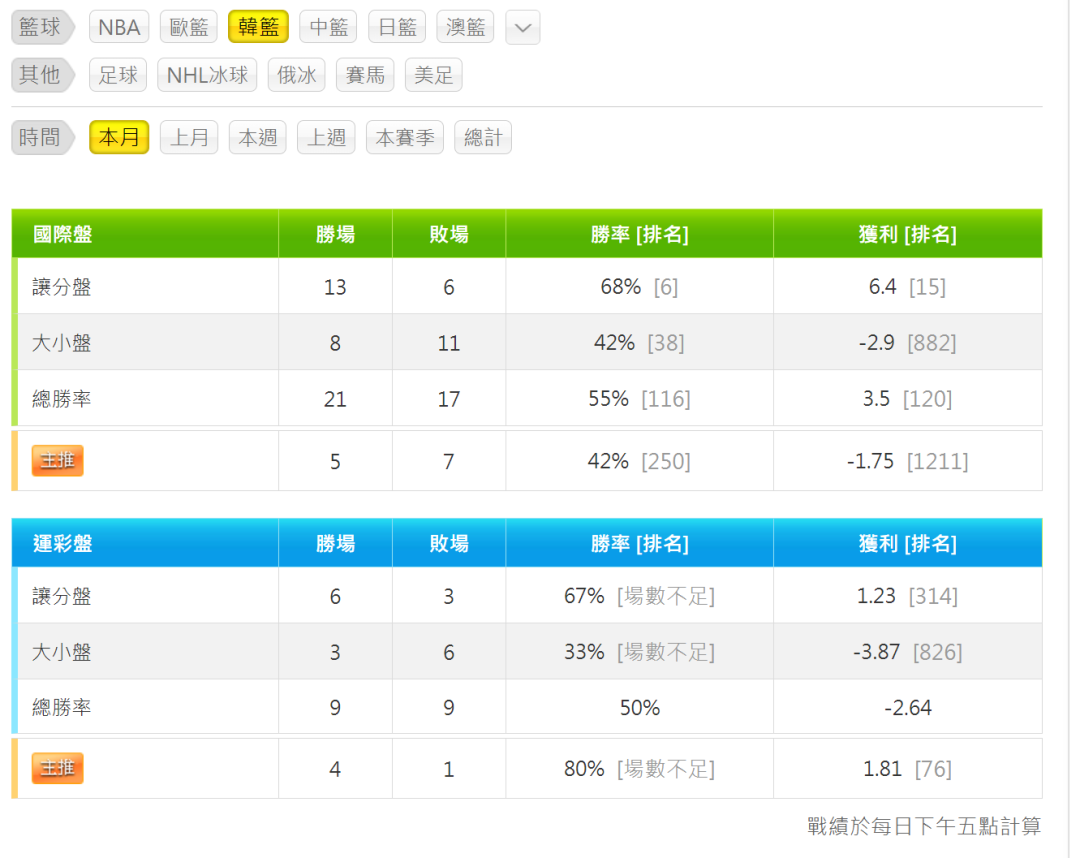This screenshot has height=858, width=1080.
Task: Click the 55% [116] win rate cell
Action: click(x=639, y=399)
